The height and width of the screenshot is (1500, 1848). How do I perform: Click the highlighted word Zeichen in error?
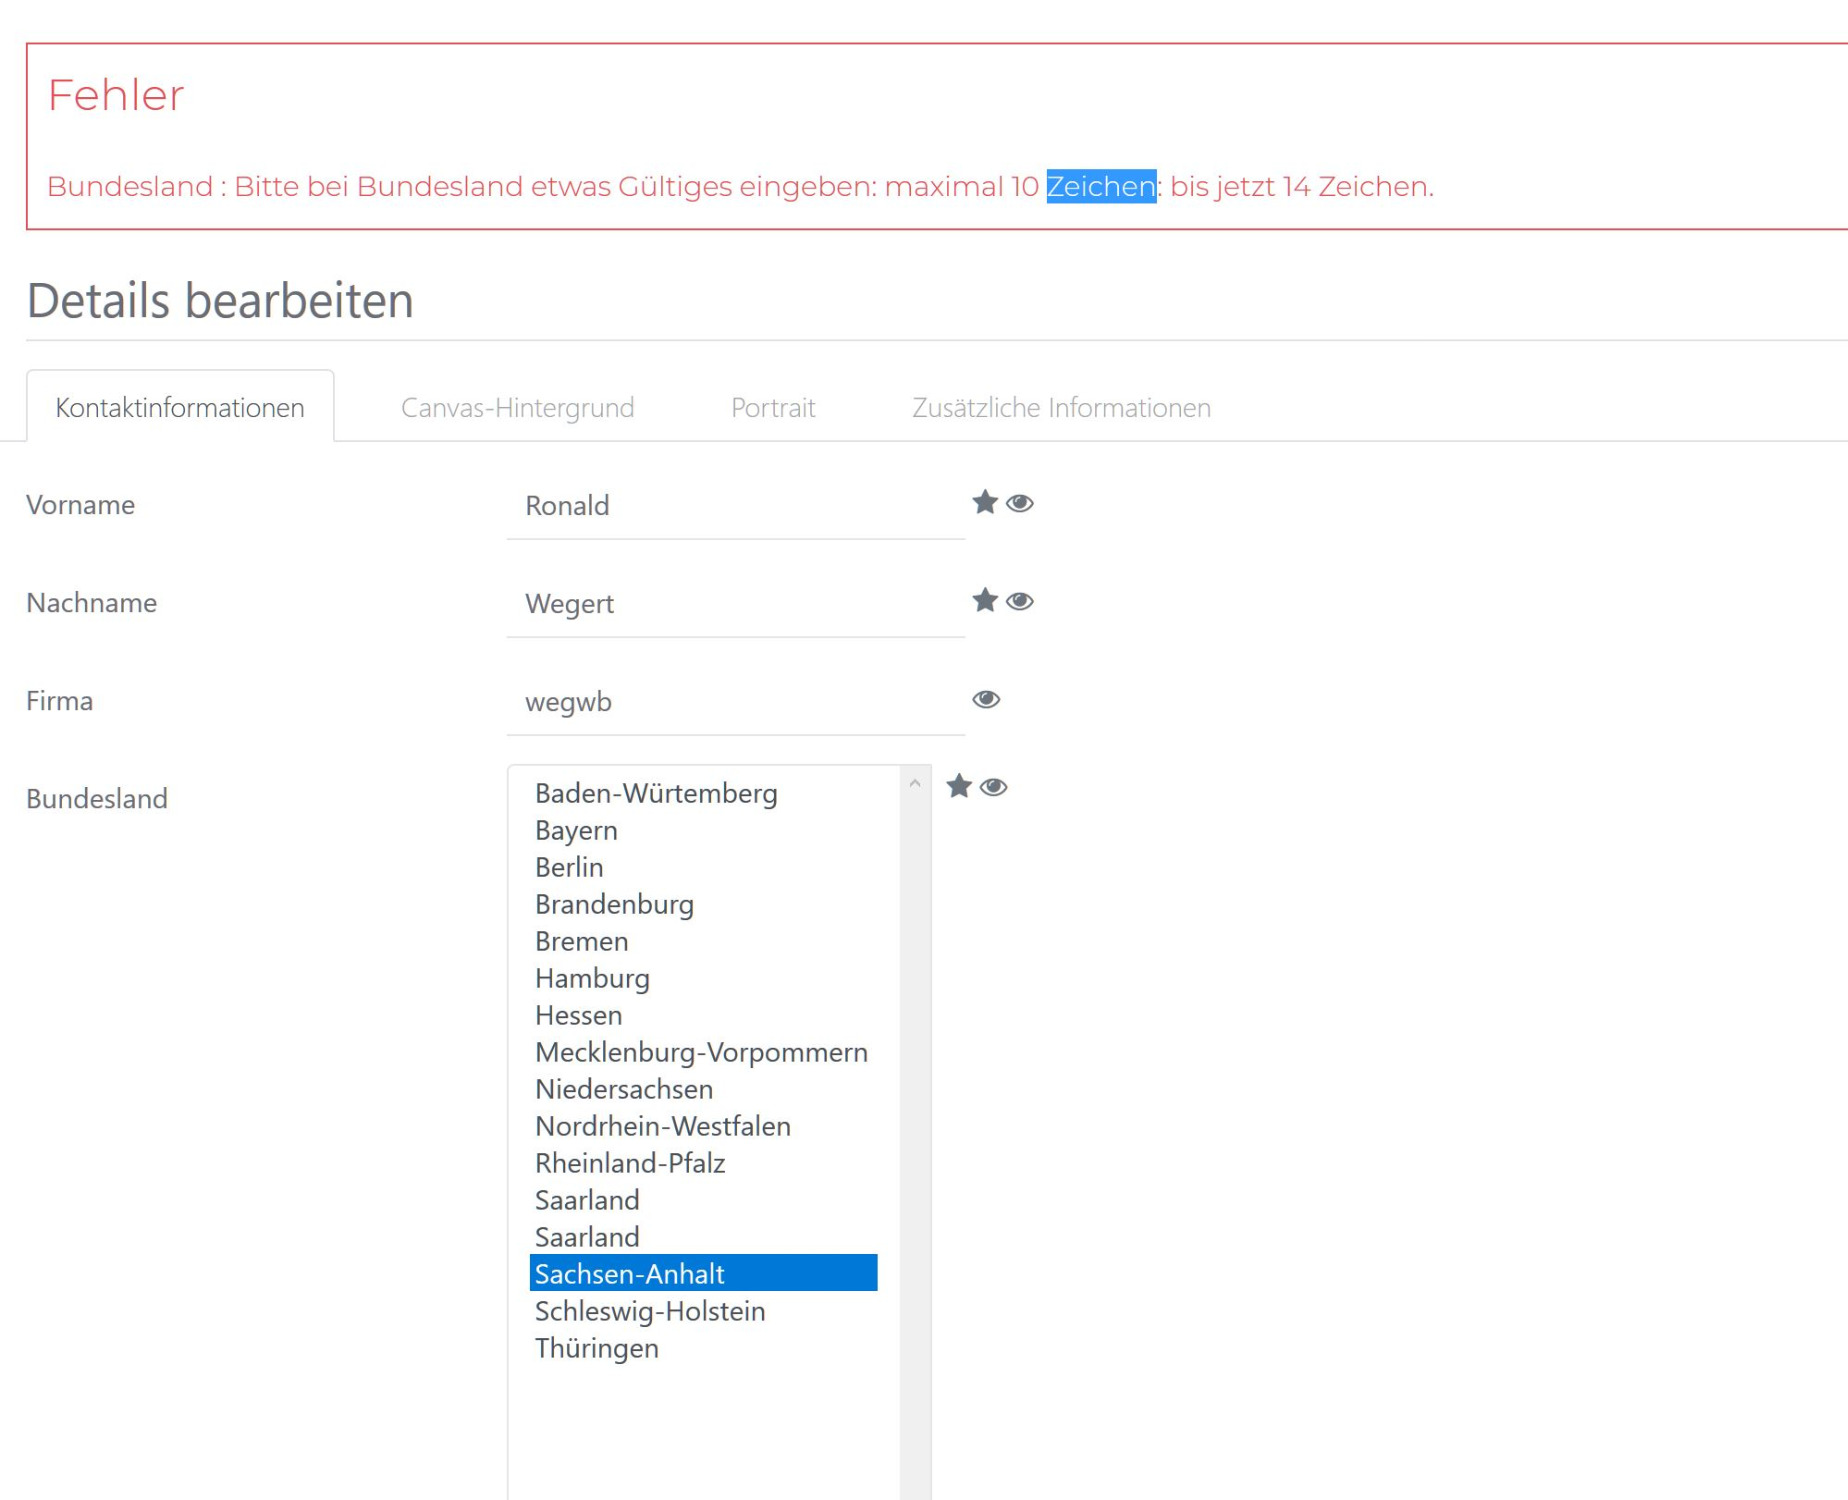[x=1101, y=186]
